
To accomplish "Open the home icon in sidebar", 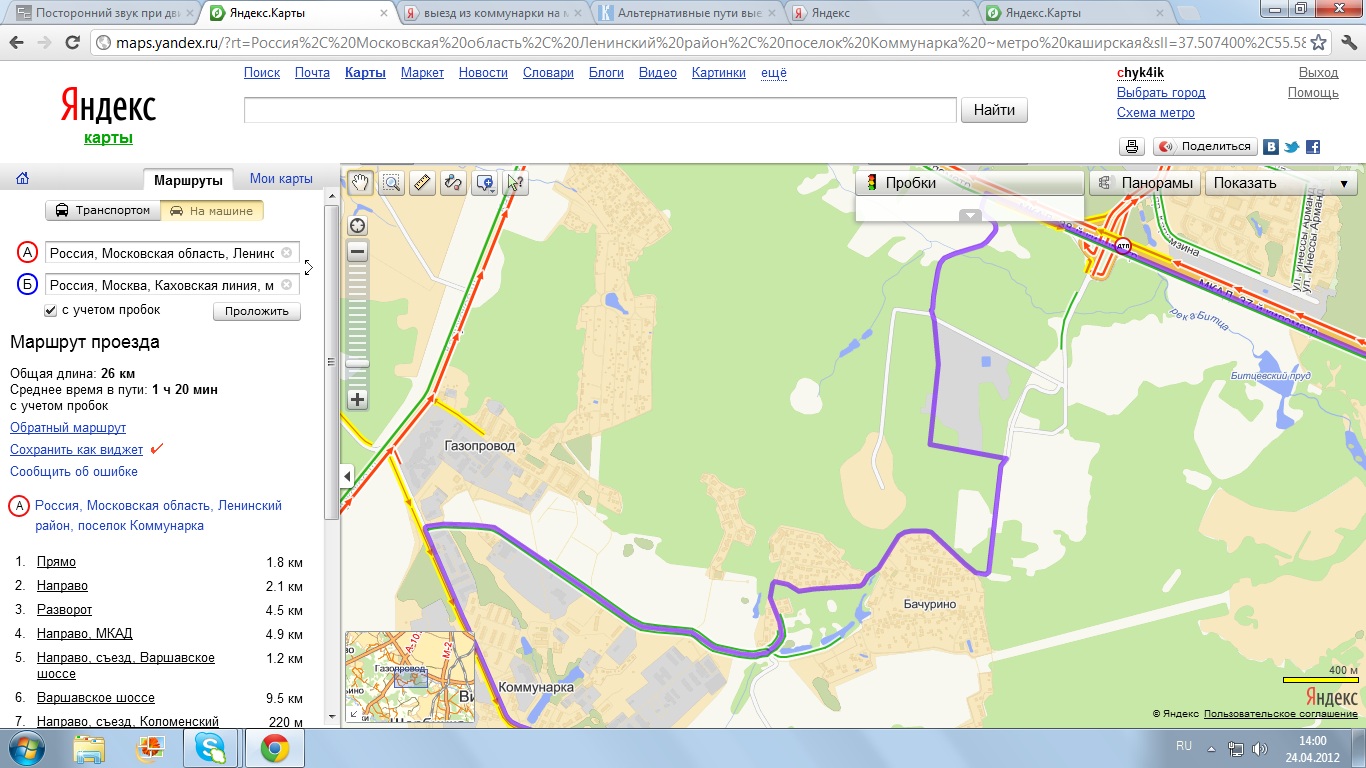I will pos(22,179).
